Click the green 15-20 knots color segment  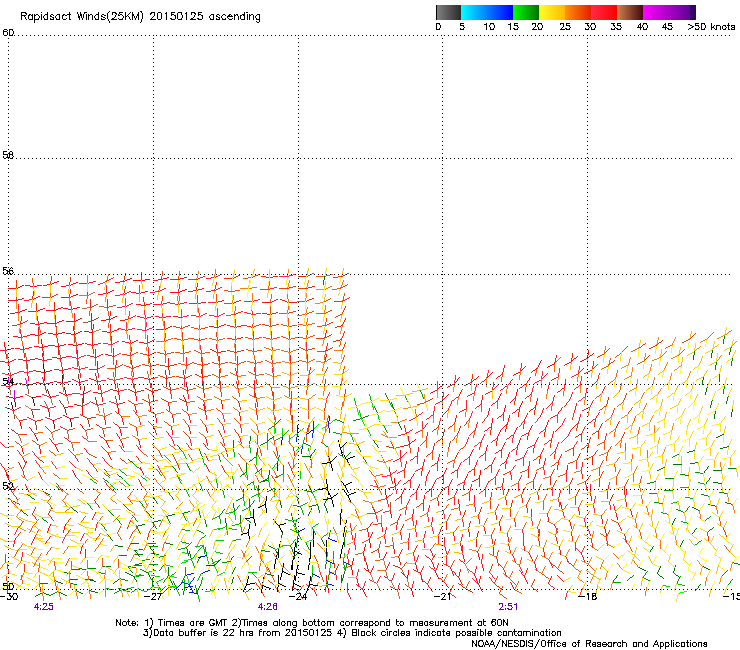pyautogui.click(x=526, y=12)
